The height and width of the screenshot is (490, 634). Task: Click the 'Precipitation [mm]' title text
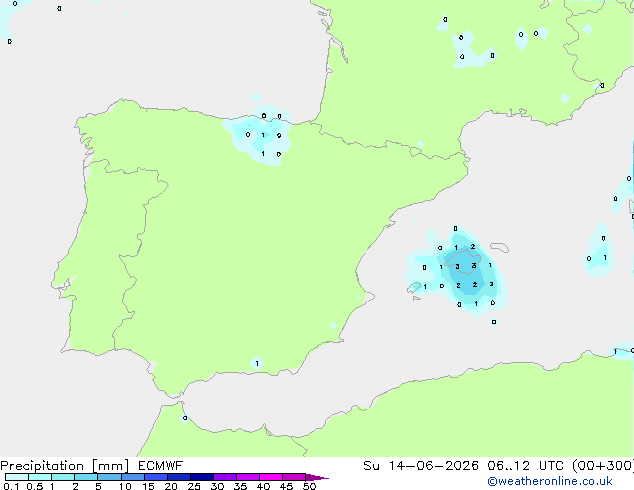coord(65,466)
